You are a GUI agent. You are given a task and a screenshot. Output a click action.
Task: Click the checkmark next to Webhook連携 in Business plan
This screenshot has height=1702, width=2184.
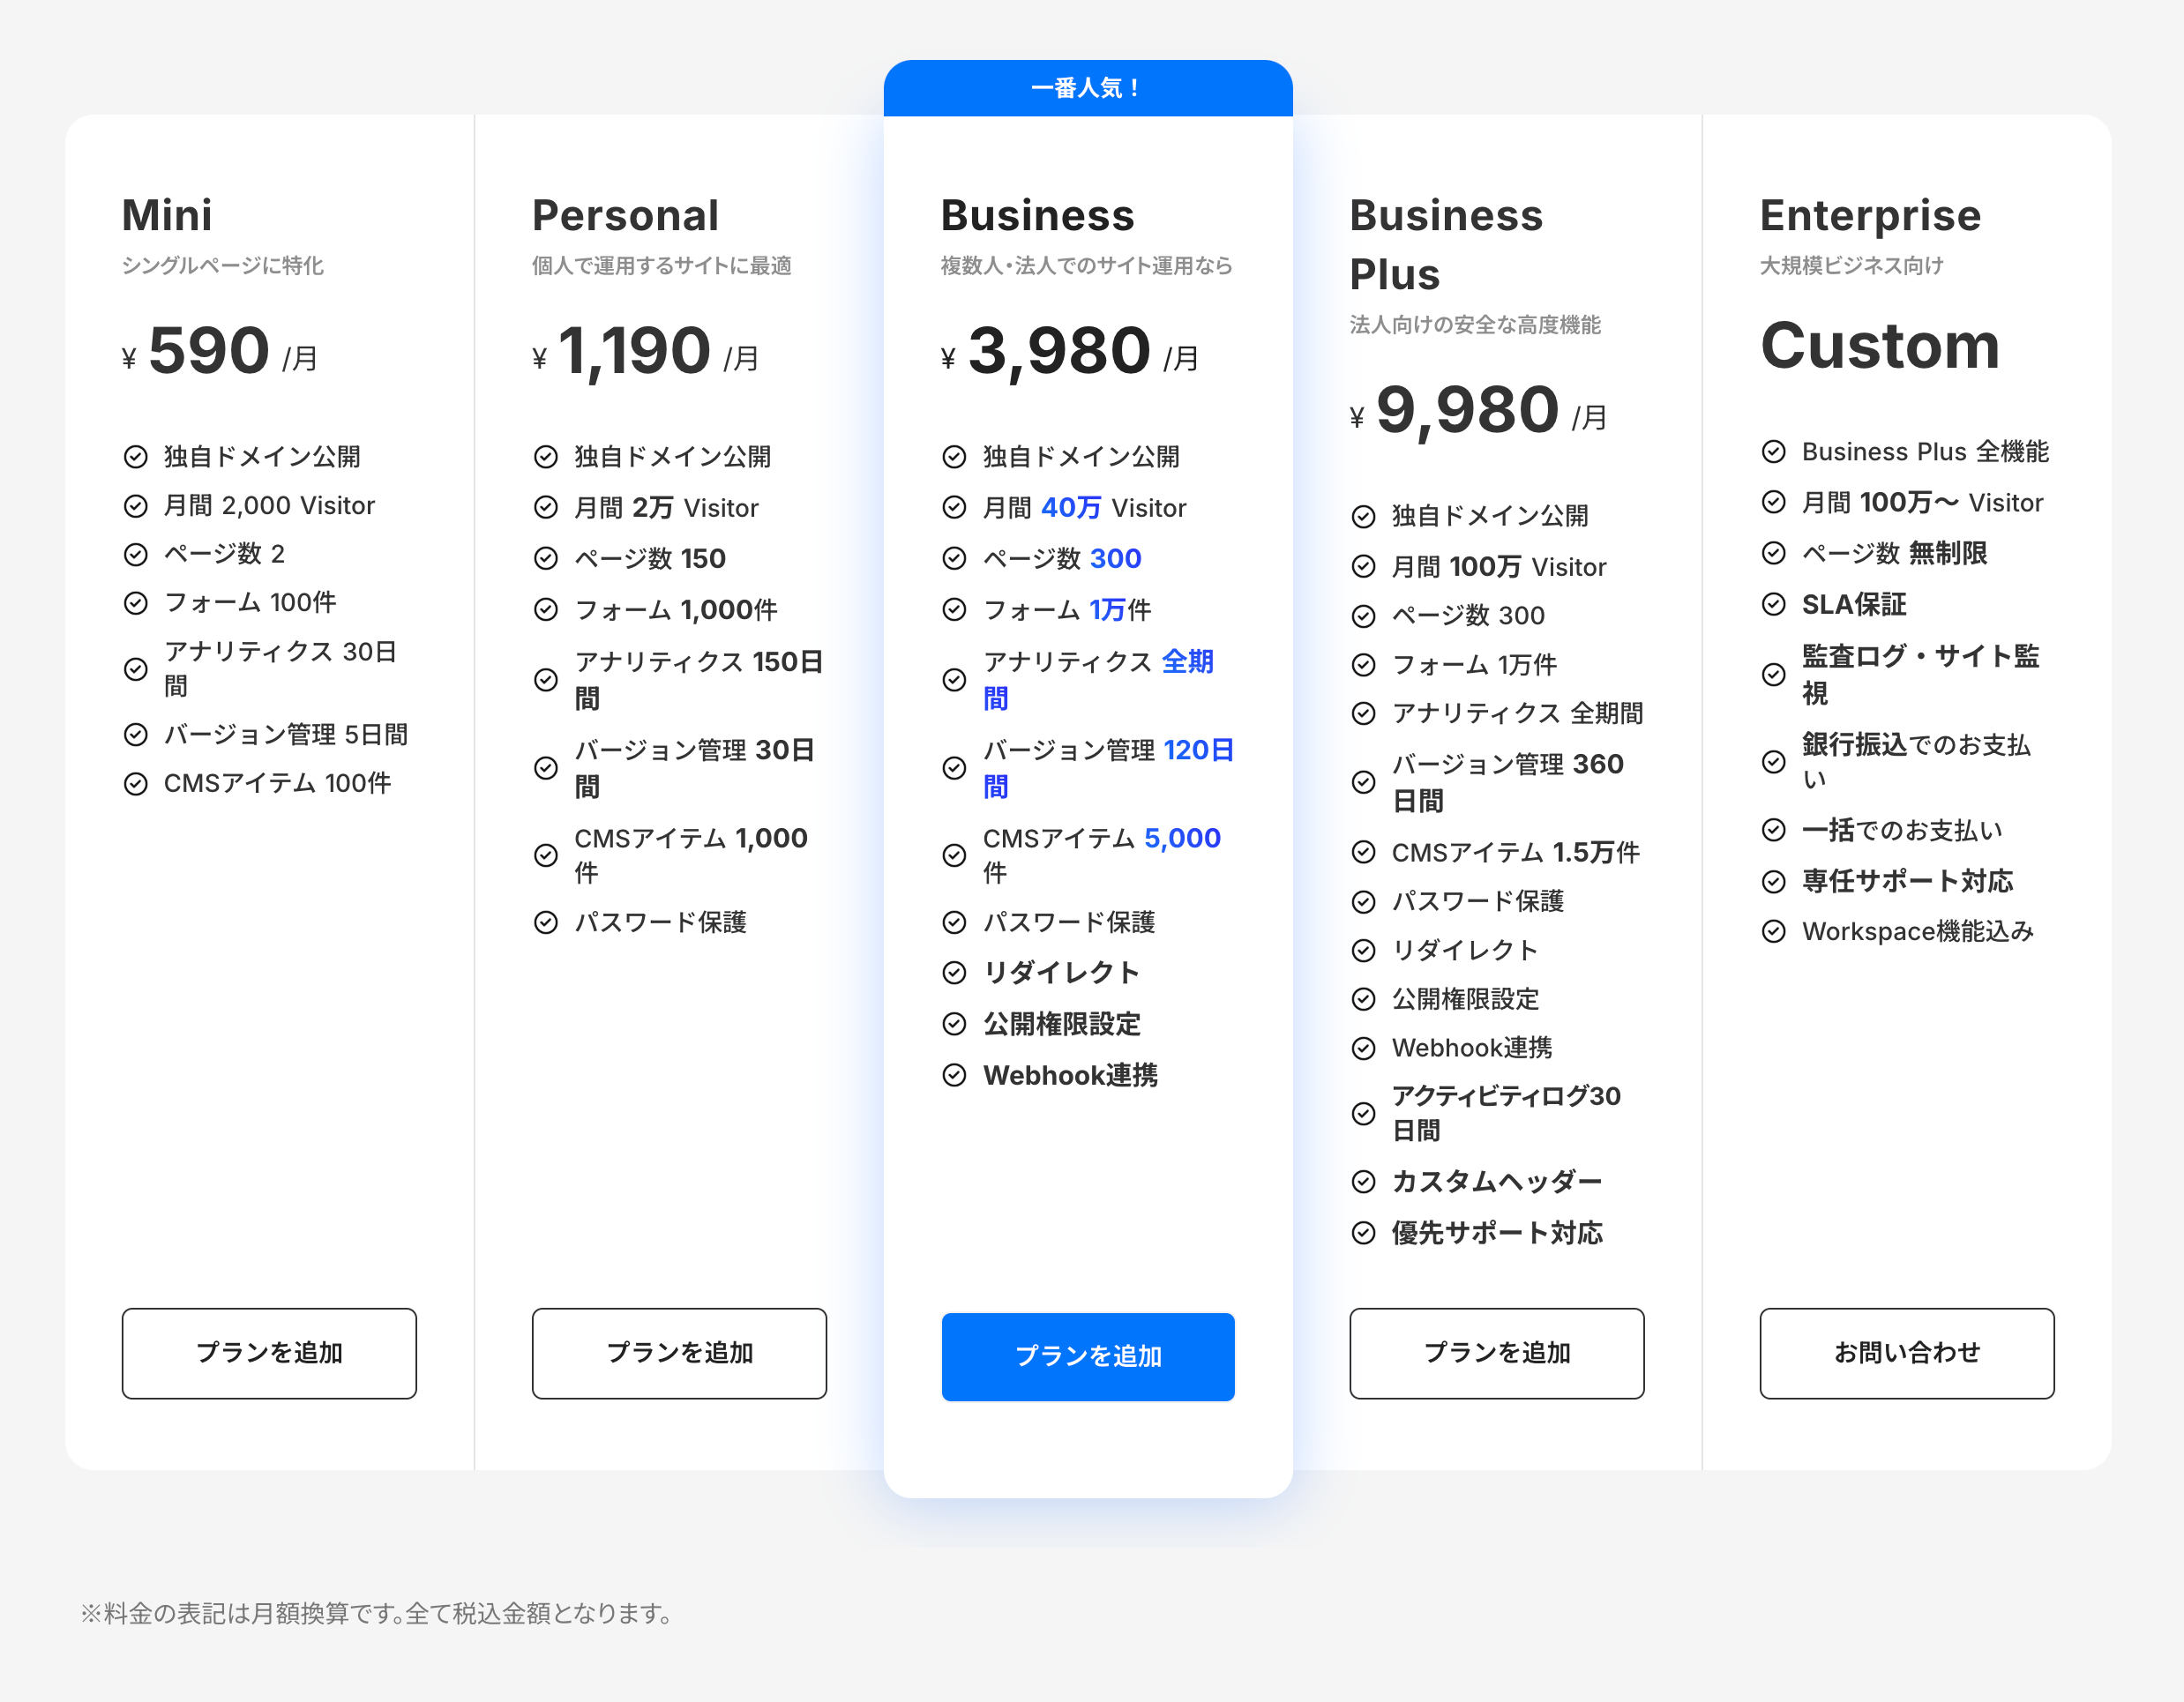[x=954, y=1075]
